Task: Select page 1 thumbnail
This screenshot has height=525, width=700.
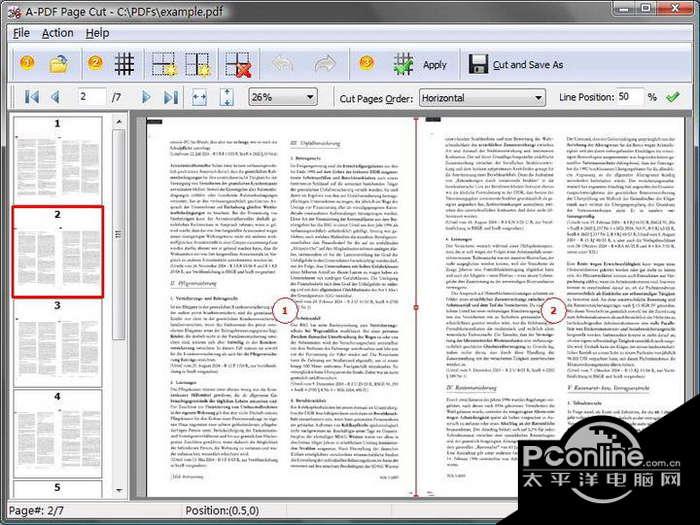Action: point(58,159)
